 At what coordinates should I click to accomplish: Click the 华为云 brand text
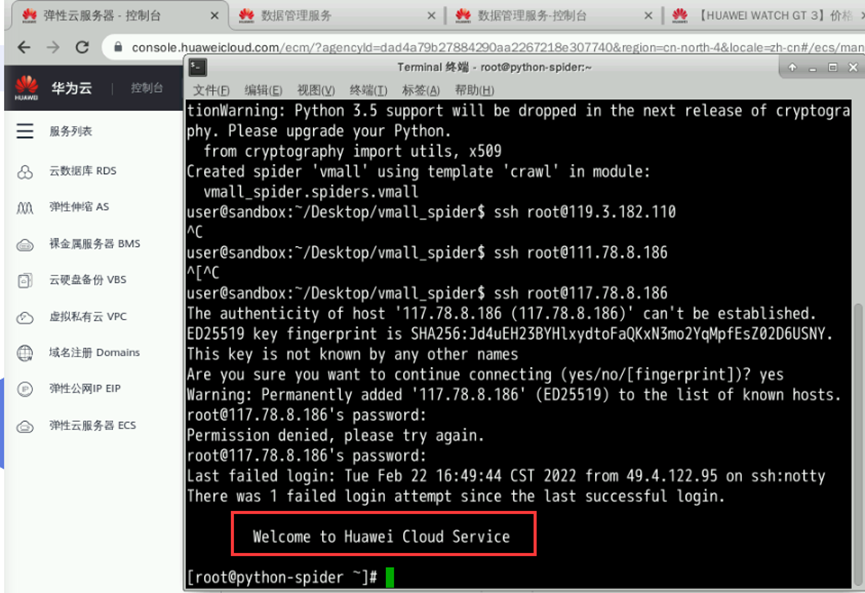tap(72, 88)
